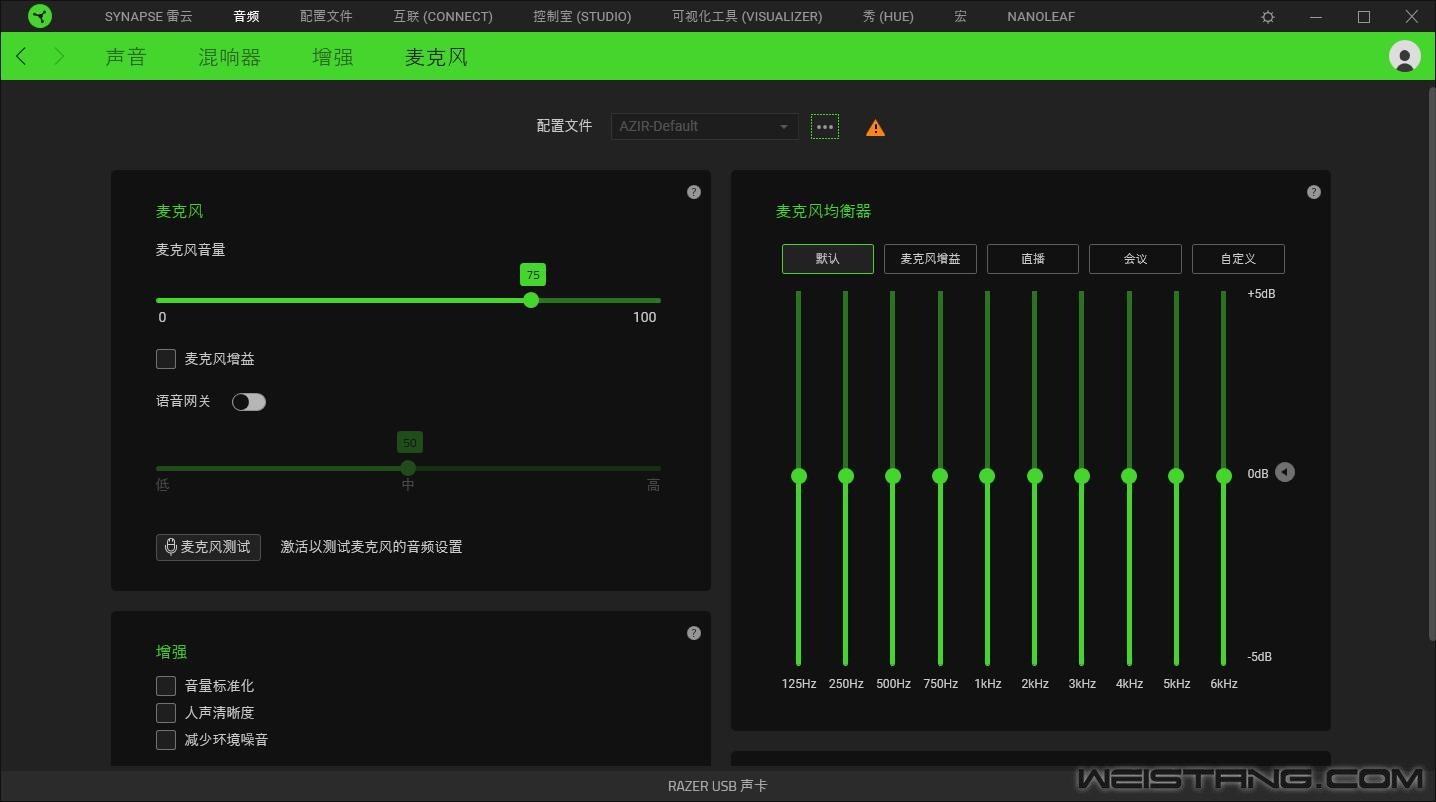Click the 激活以测试麦克风的音频设置 description text
Screen dimensions: 1436x802
[371, 547]
